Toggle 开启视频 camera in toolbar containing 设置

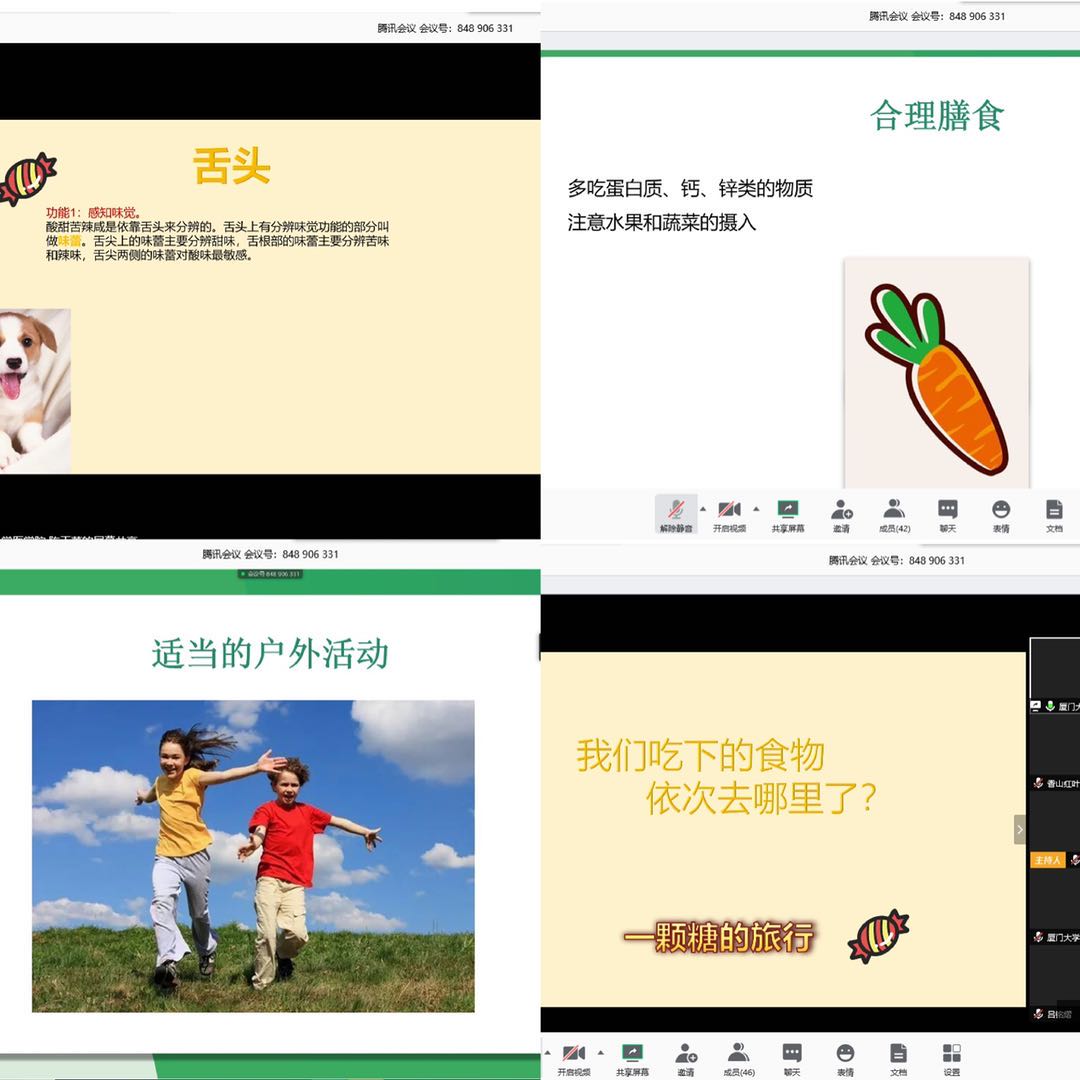tap(573, 1053)
